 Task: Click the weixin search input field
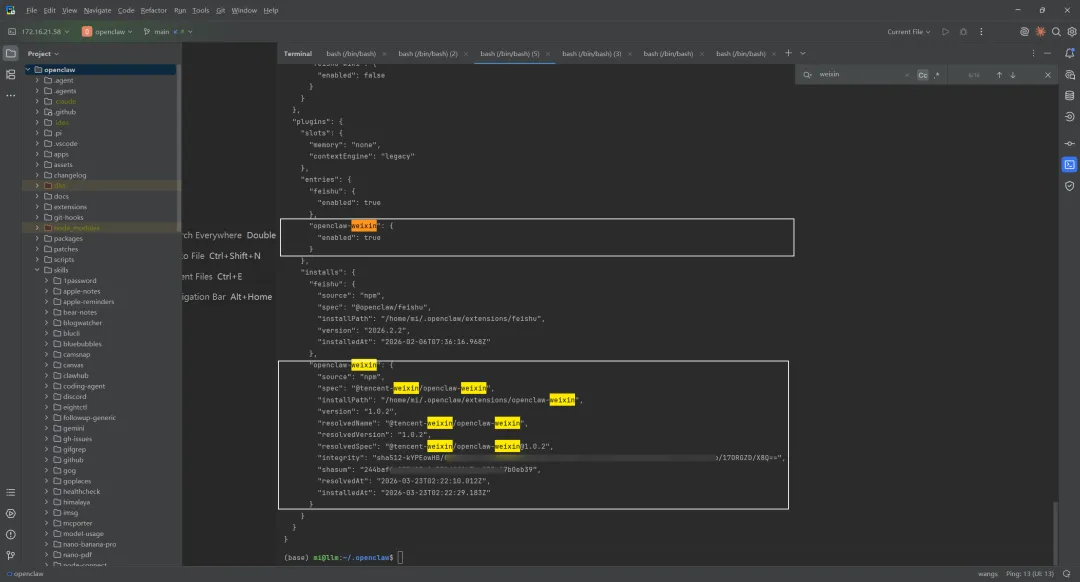tap(860, 74)
